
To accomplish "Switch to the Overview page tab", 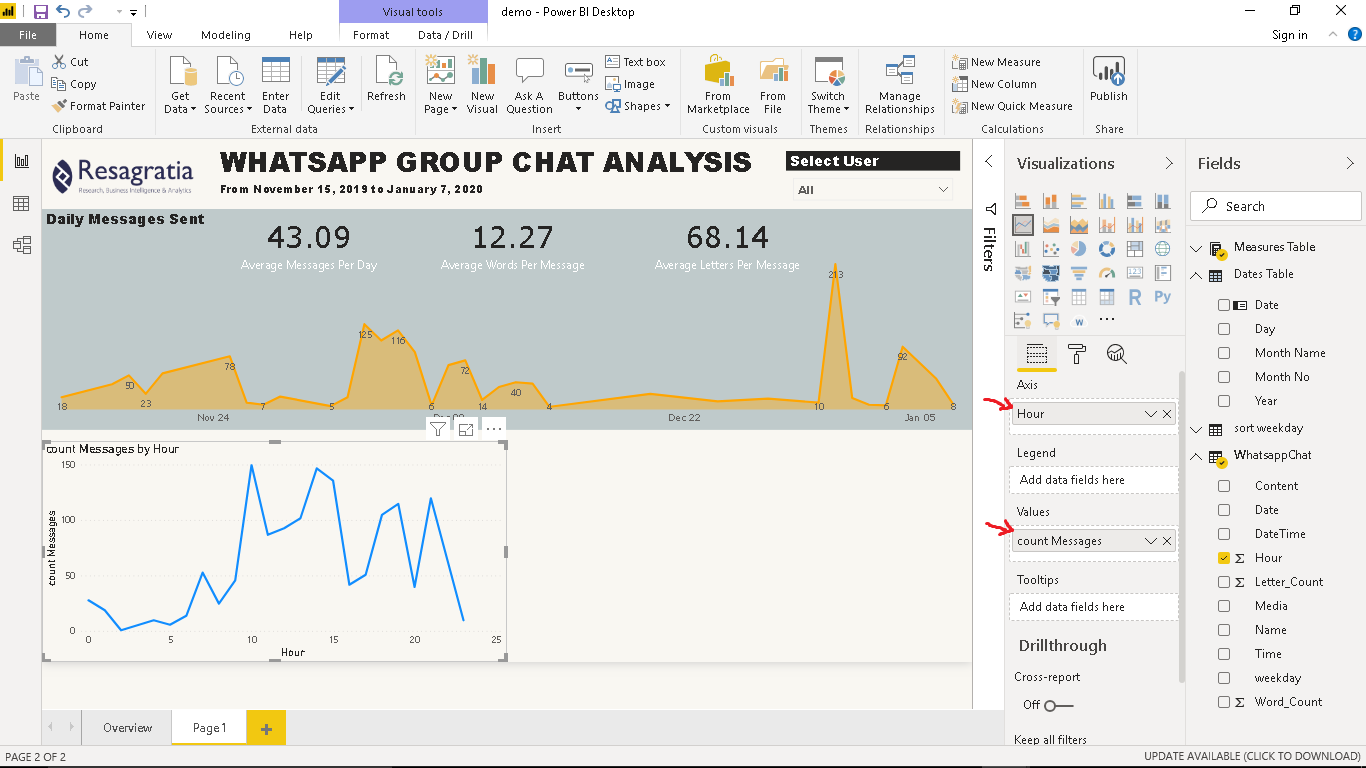I will pyautogui.click(x=126, y=728).
